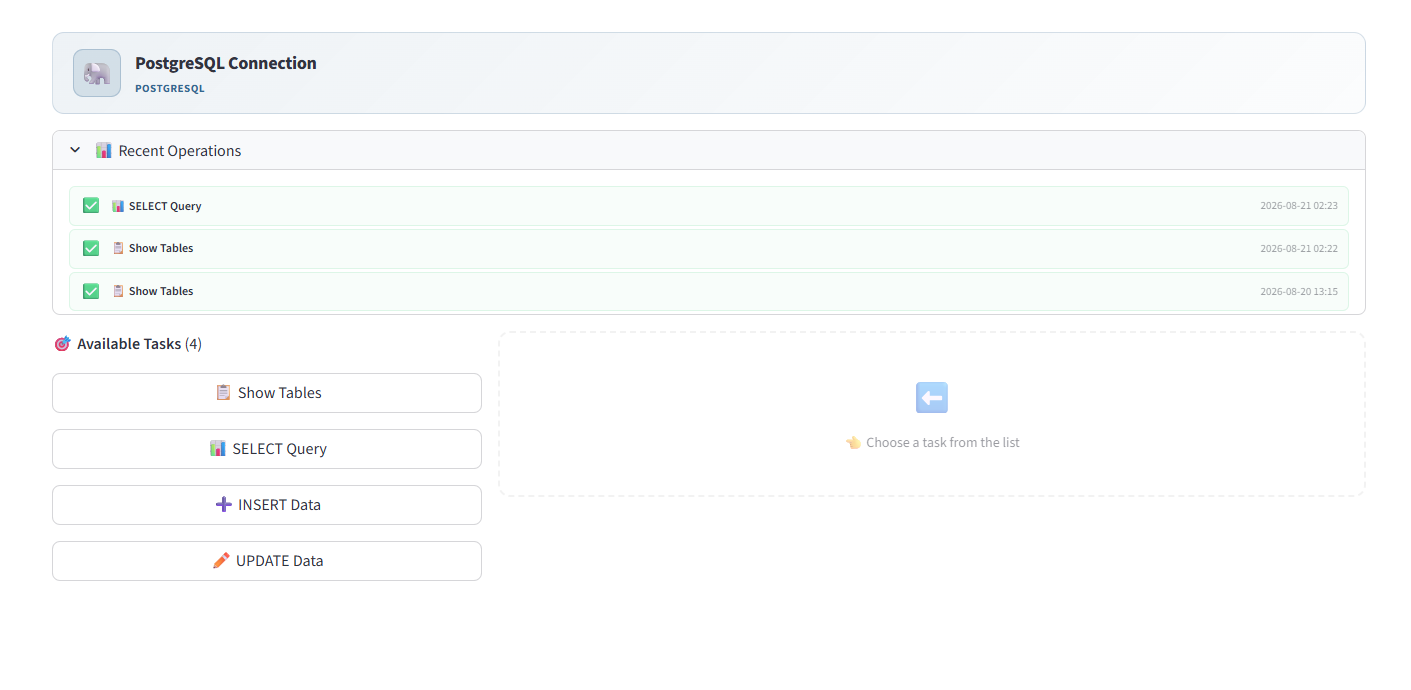Screen dimensions: 1411x690
Task: Click 'Show Tables' label in 02:22 row
Action: (x=161, y=248)
